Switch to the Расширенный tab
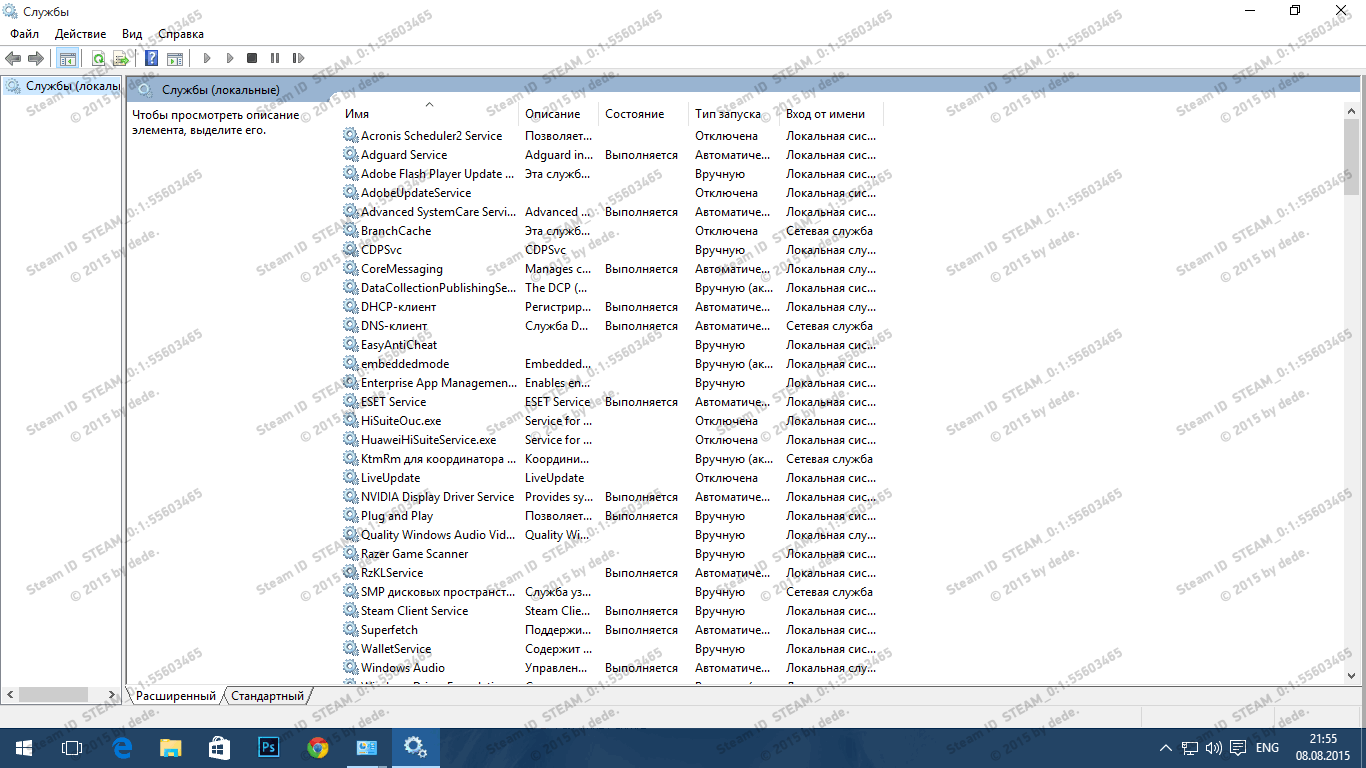 [x=176, y=695]
